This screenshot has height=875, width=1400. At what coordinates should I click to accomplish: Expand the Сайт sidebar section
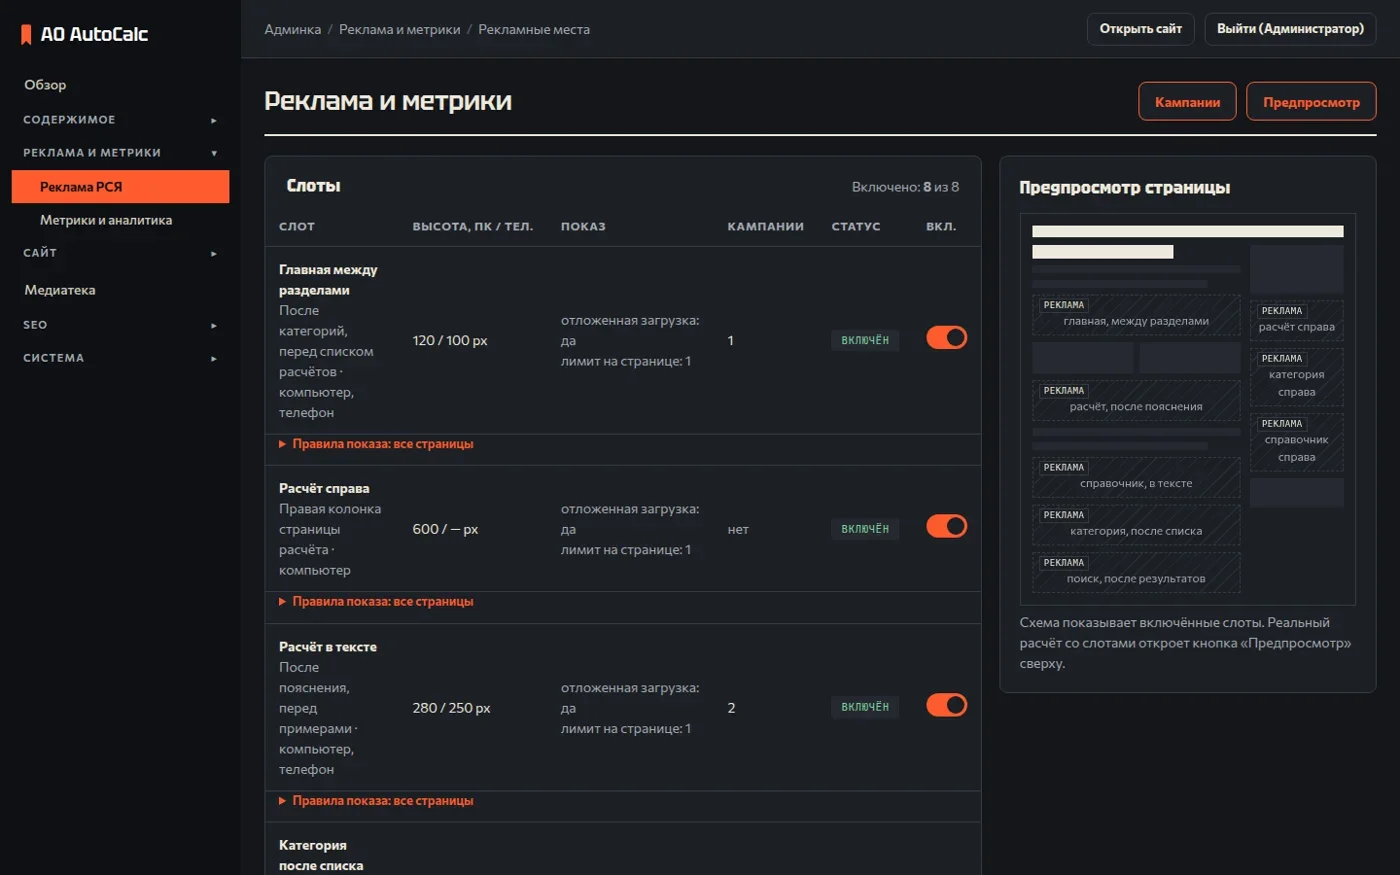coord(120,253)
